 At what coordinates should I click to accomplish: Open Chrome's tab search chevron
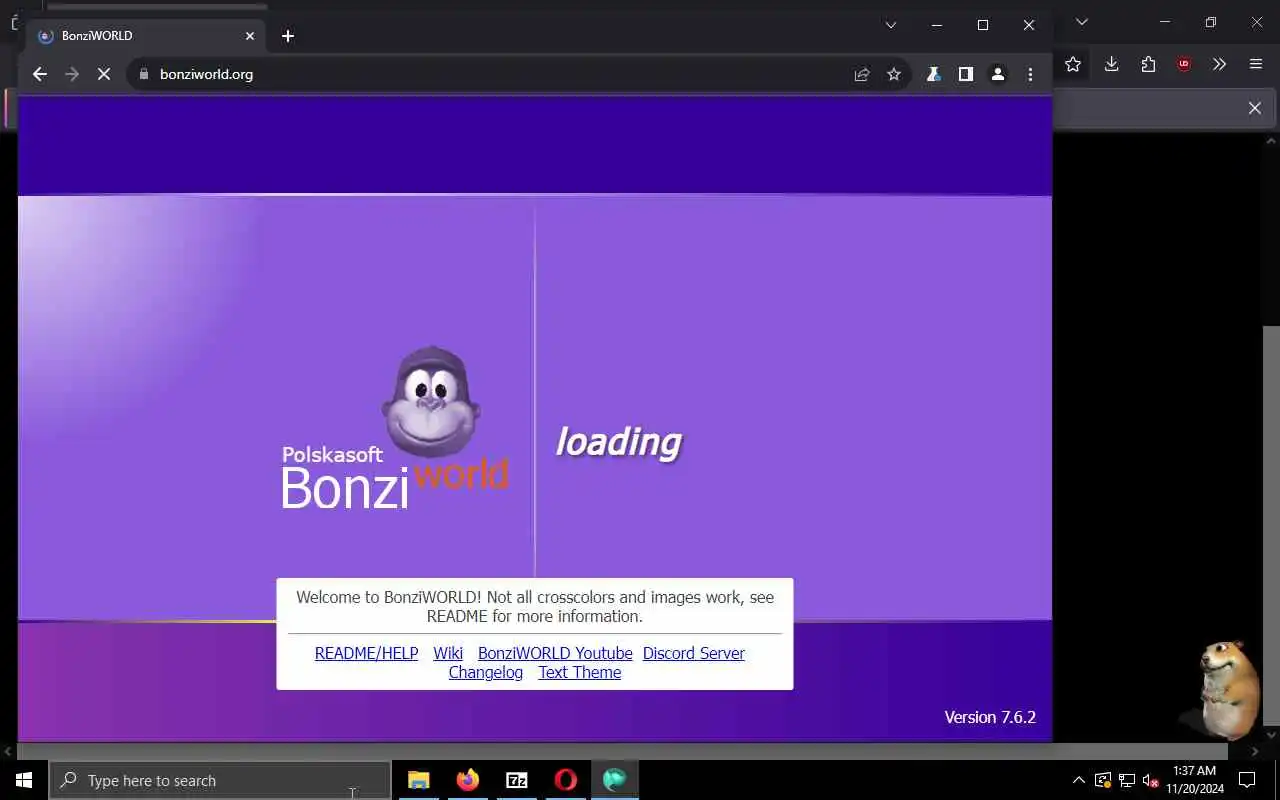coord(890,25)
